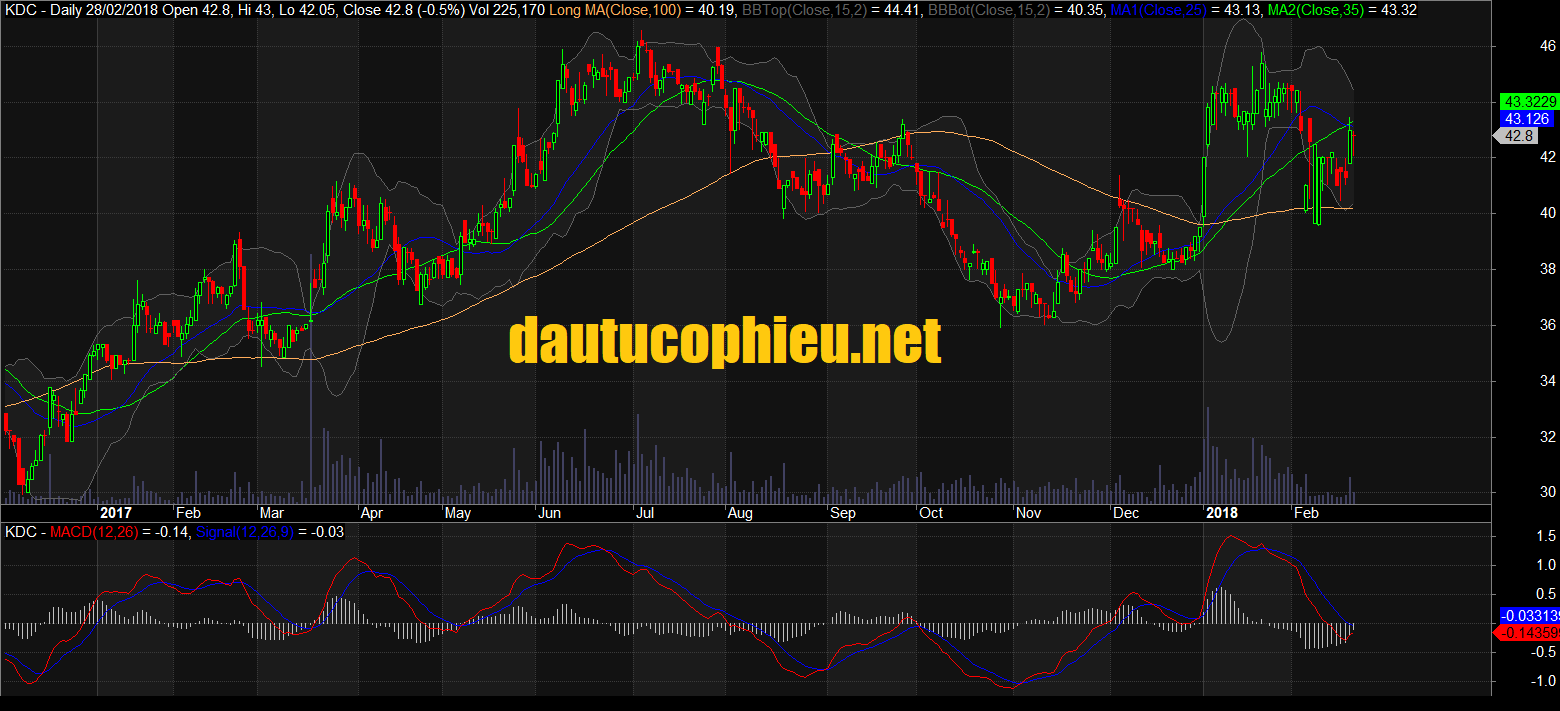This screenshot has width=1560, height=711.
Task: Select the 'Sep' month label on time axis
Action: tap(843, 513)
